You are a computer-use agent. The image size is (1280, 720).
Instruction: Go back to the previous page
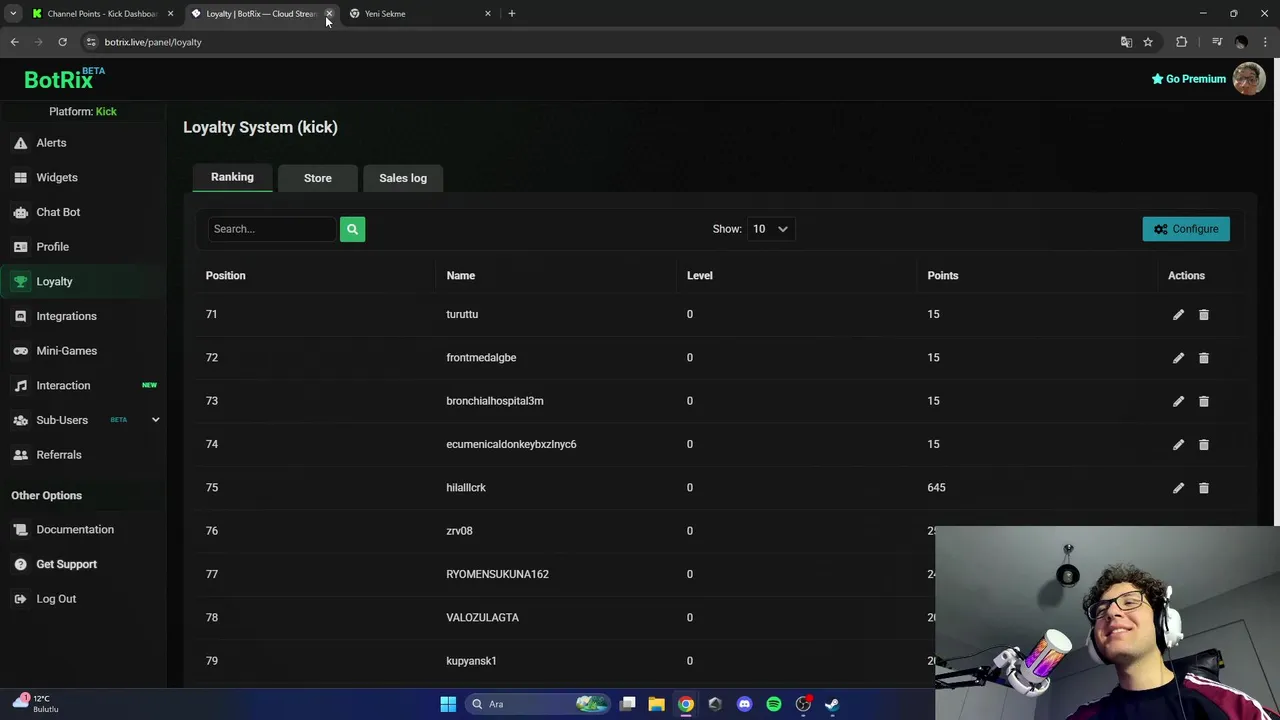tap(14, 42)
